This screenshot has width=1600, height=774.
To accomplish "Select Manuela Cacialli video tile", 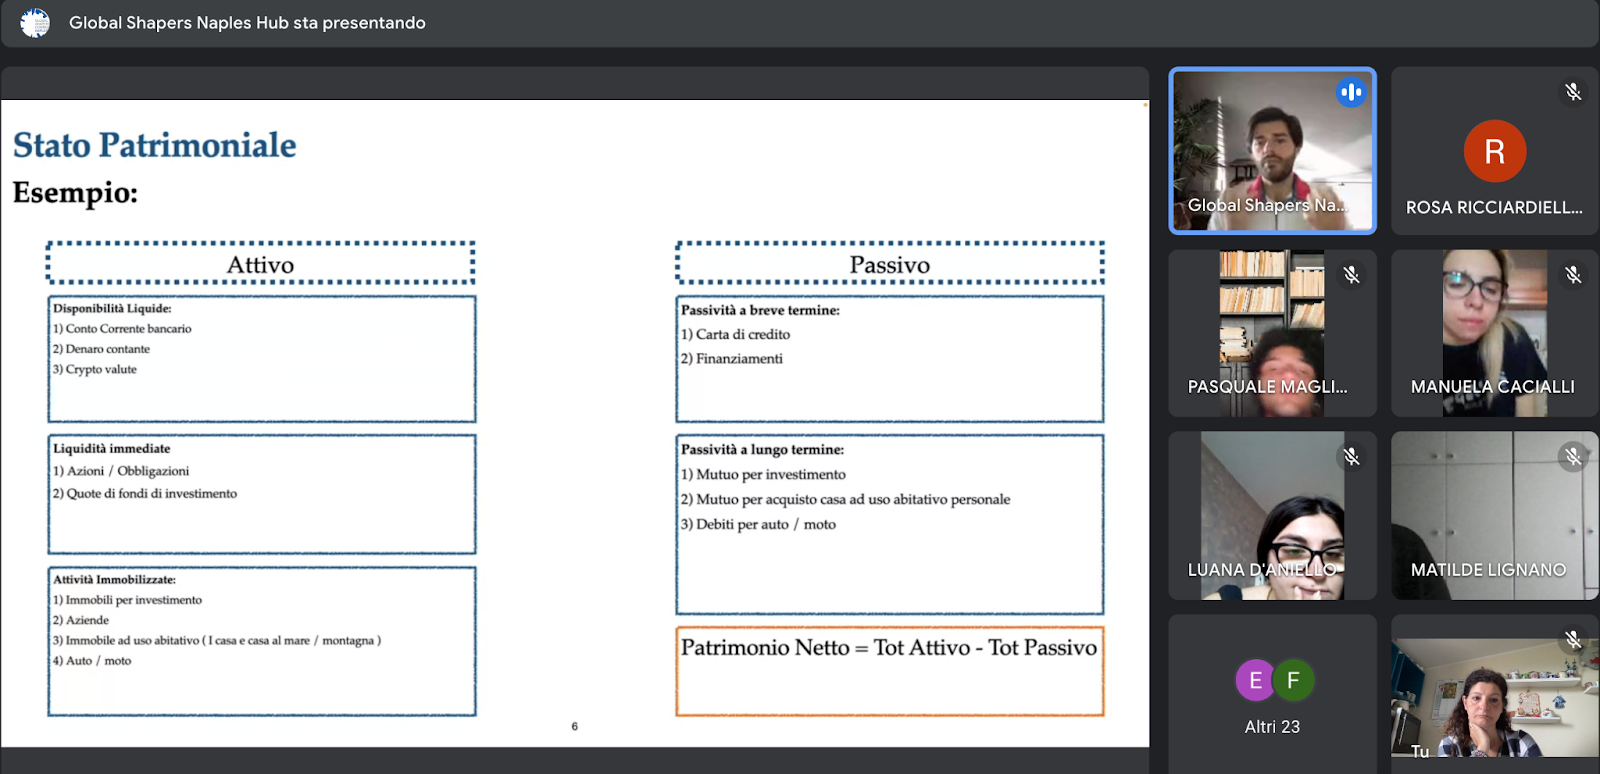I will click(1494, 333).
